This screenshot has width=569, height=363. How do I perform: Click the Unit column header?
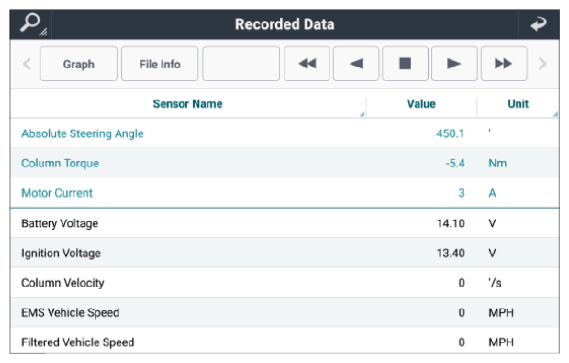(518, 104)
